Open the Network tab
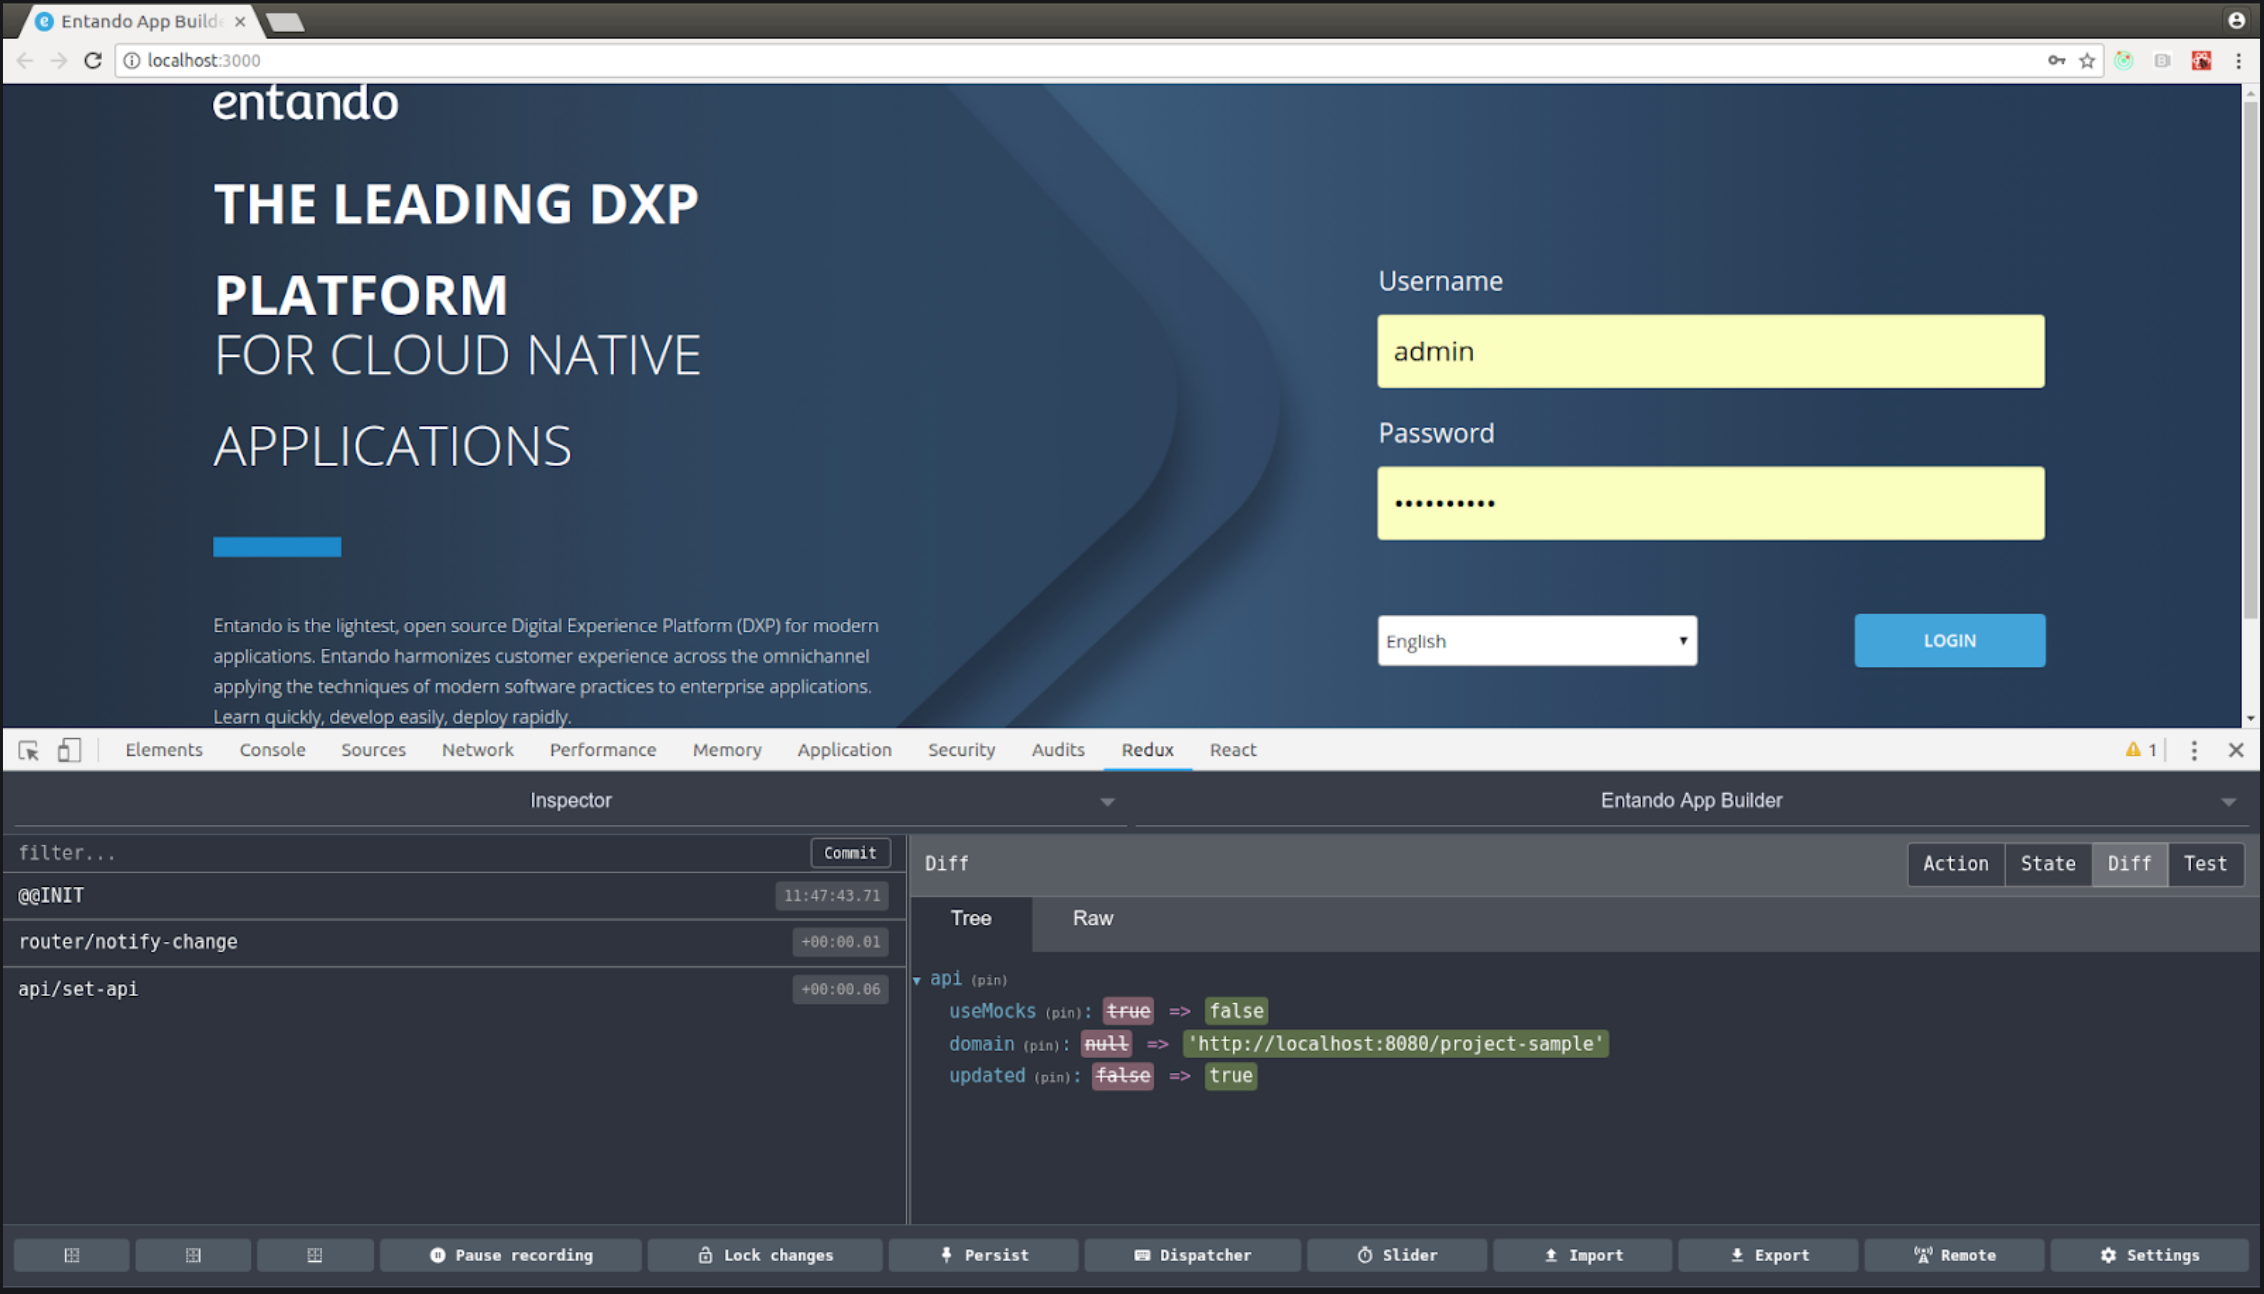This screenshot has height=1294, width=2264. [477, 750]
